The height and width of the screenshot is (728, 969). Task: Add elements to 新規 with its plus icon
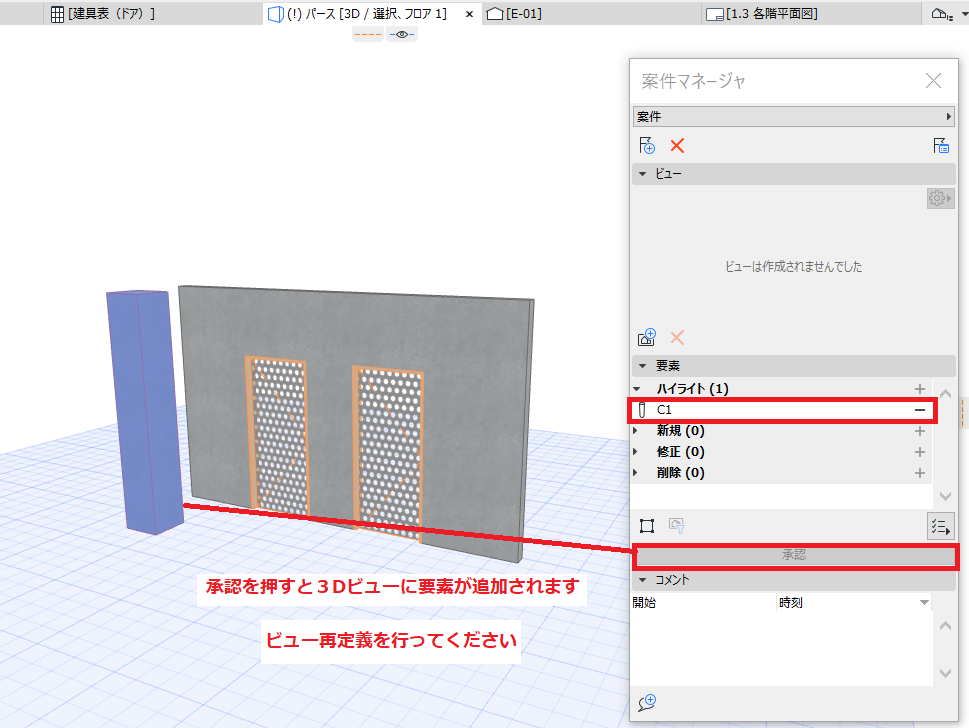pyautogui.click(x=920, y=431)
